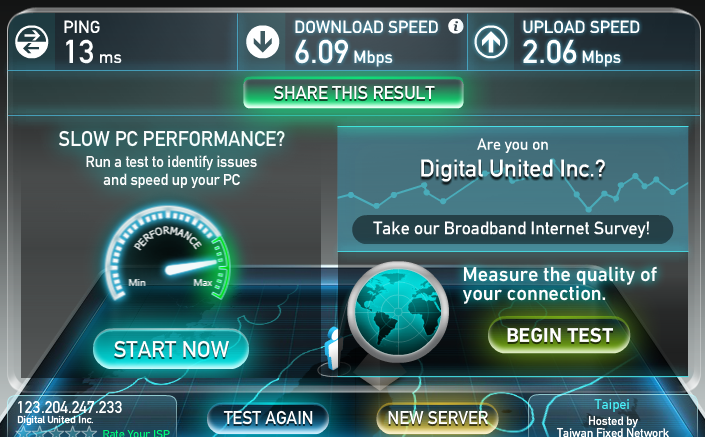Click the globe radar icon

point(398,312)
